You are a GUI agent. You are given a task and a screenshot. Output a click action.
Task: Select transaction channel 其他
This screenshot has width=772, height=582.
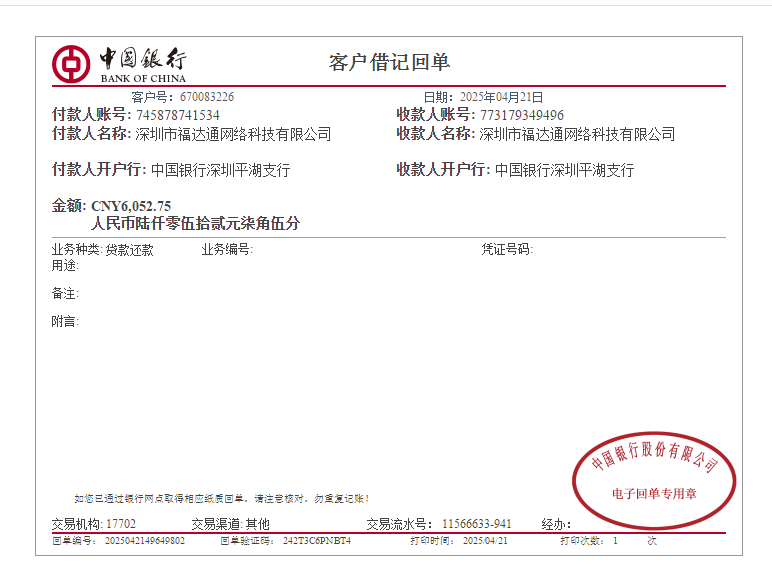(257, 524)
